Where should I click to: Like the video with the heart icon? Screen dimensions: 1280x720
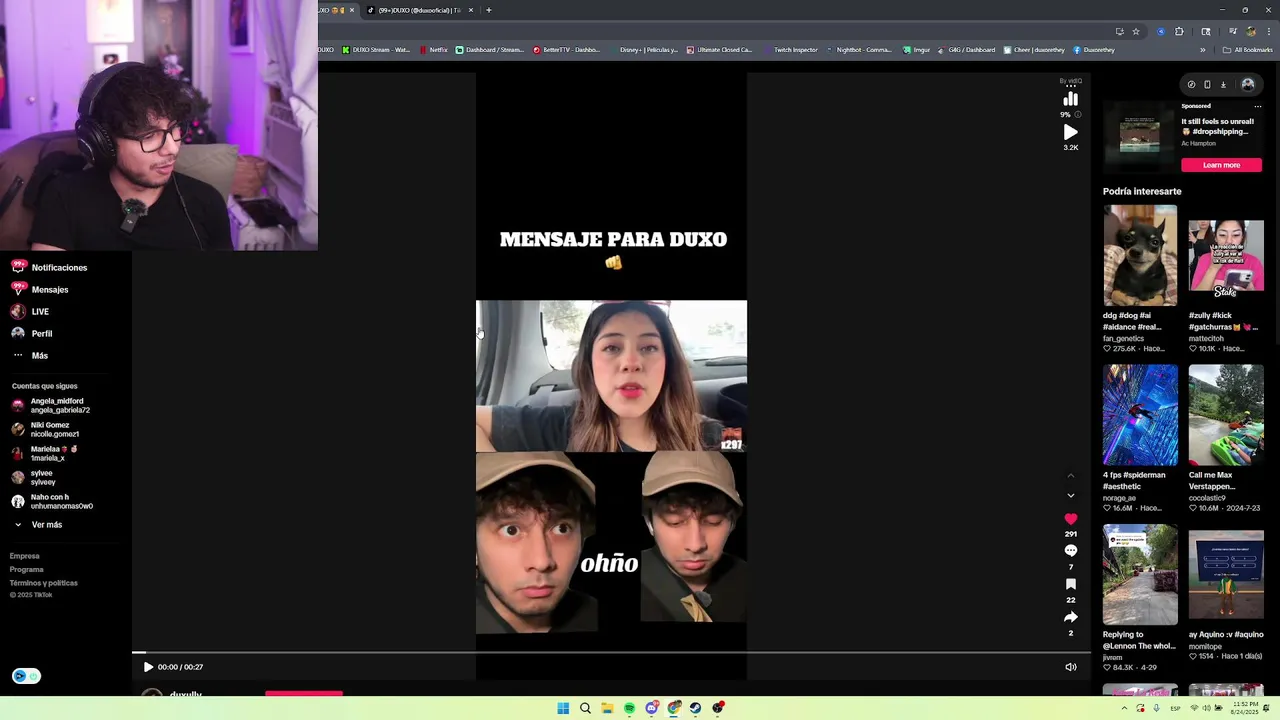tap(1071, 519)
